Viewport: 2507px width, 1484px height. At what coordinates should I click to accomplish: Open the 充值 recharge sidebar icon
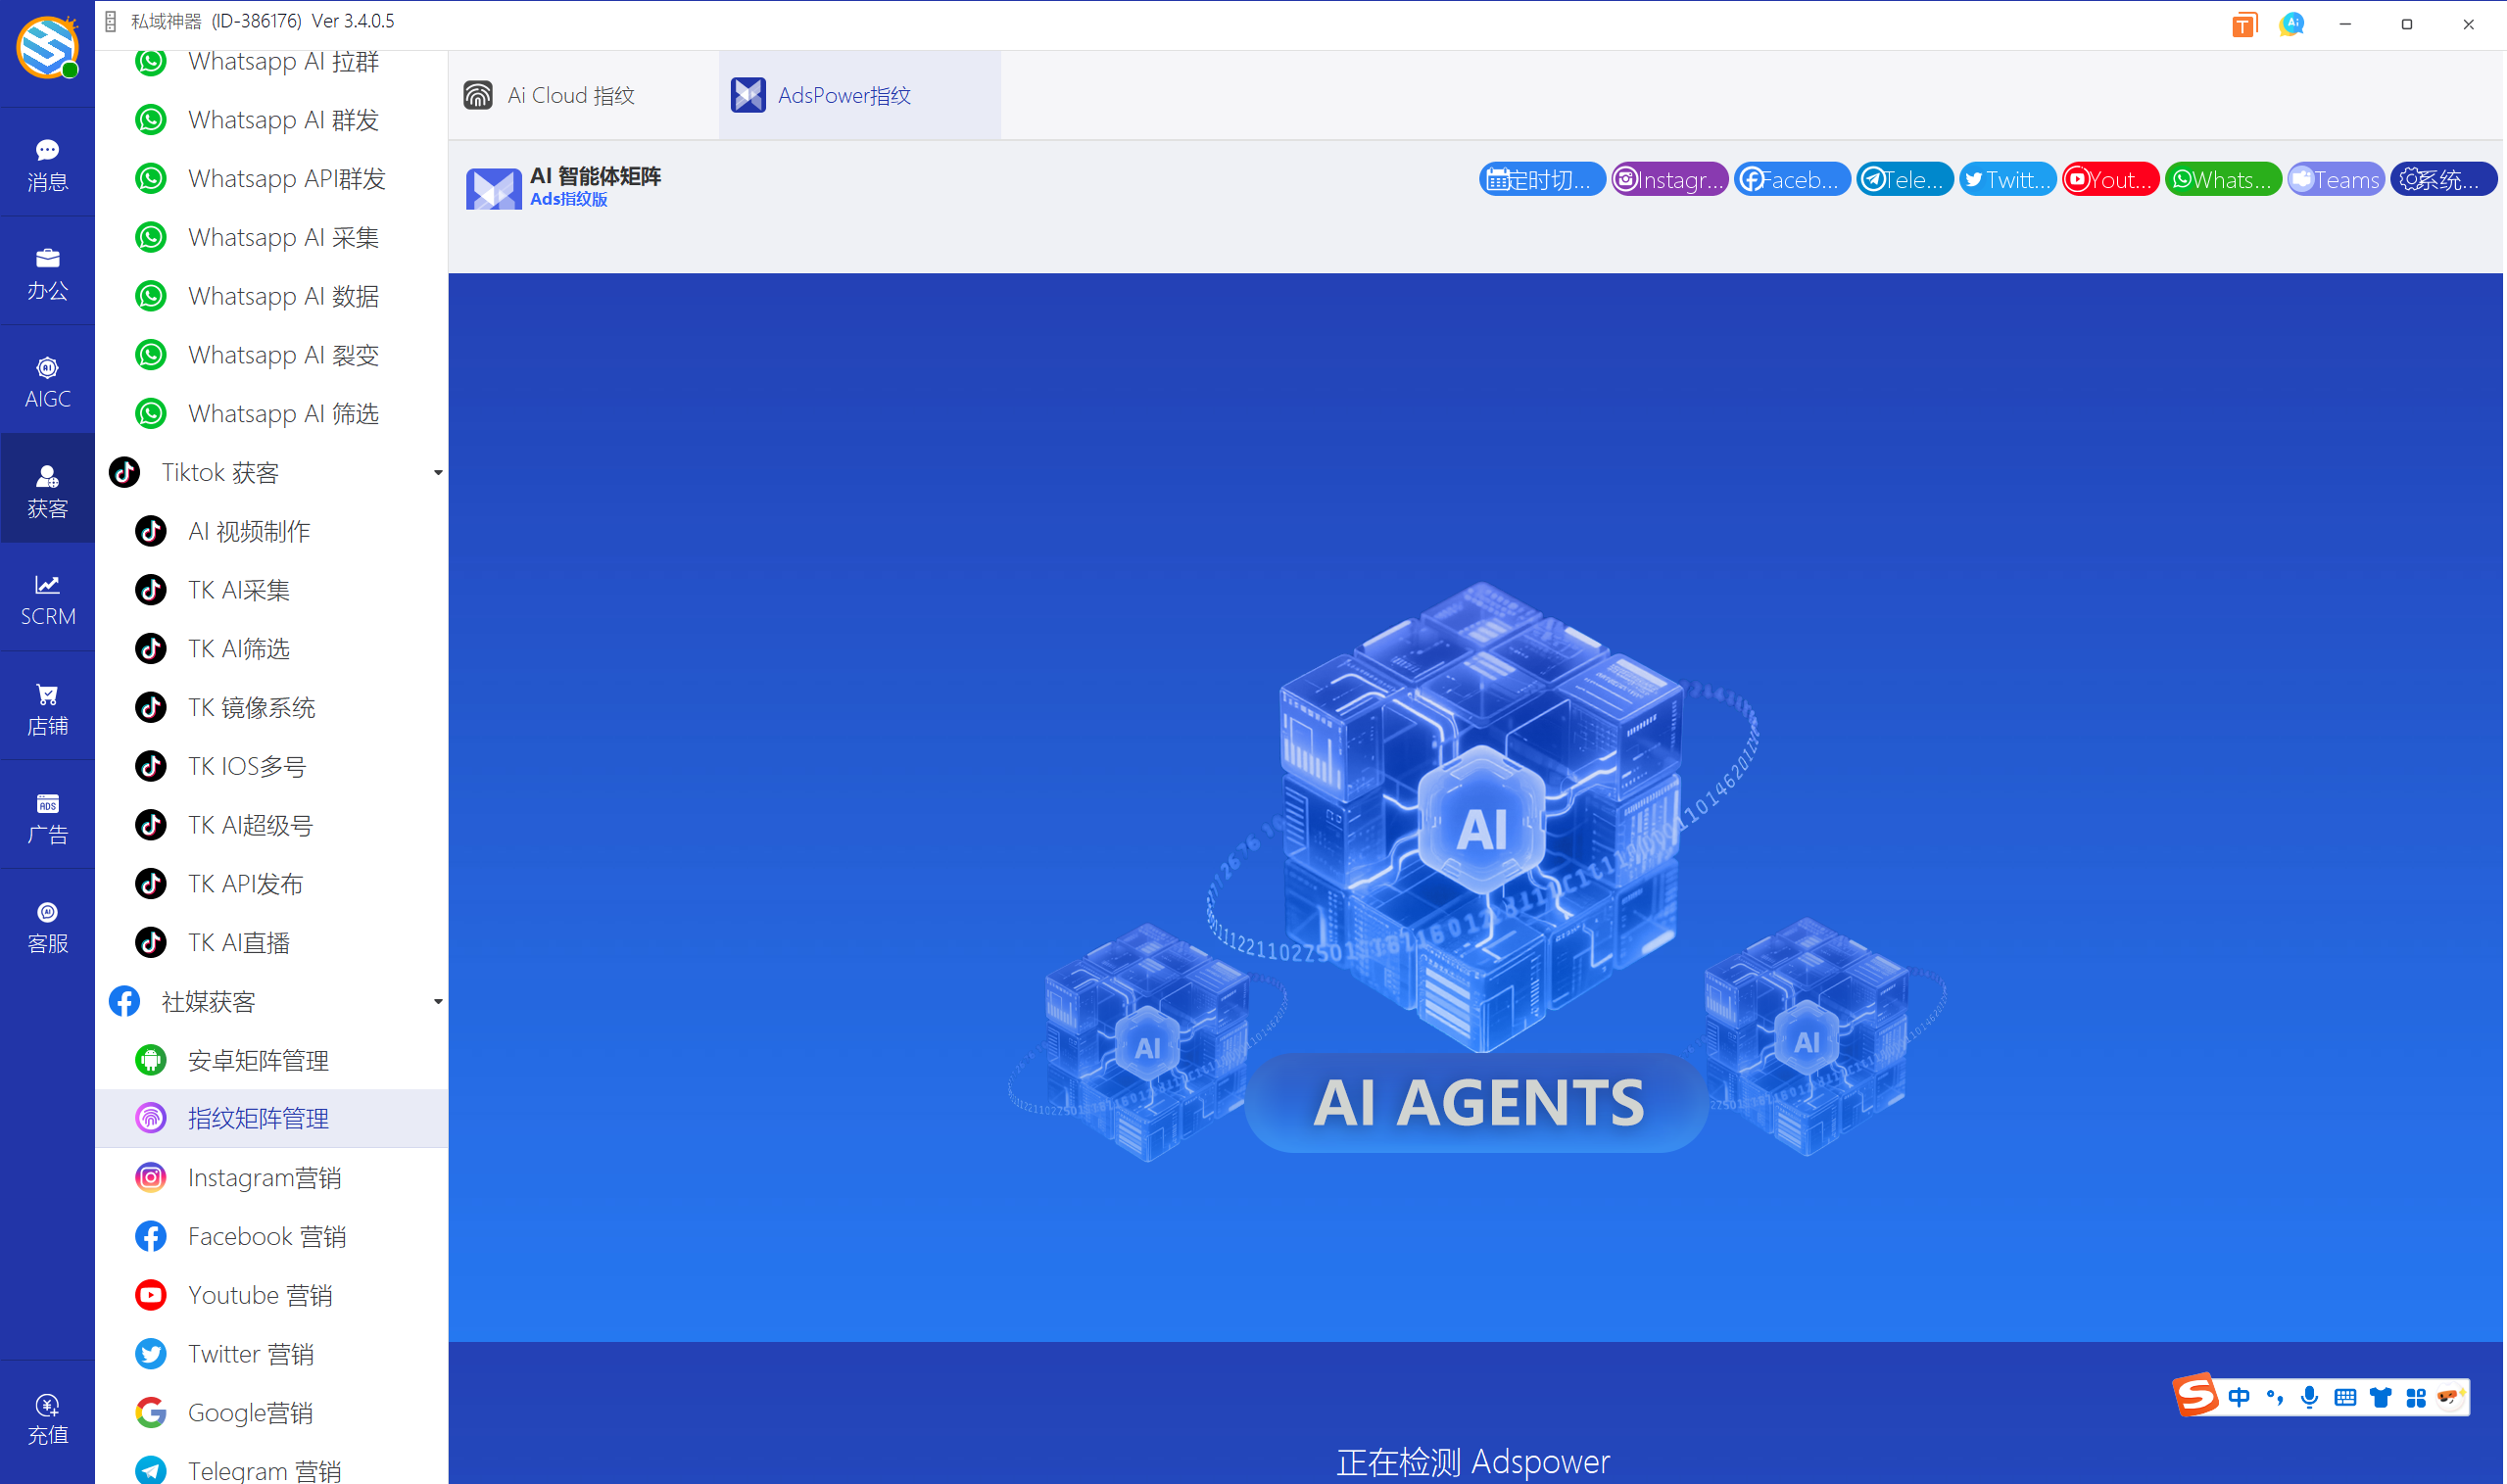tap(47, 1418)
